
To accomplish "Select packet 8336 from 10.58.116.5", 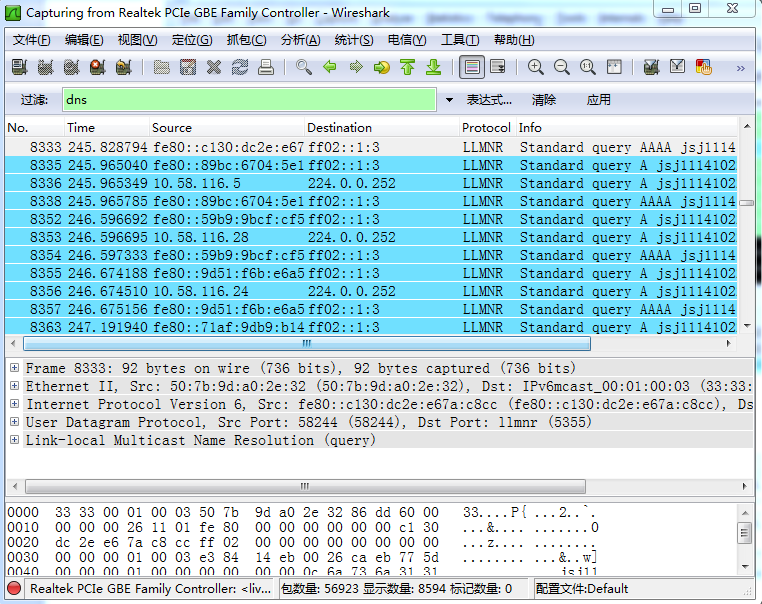I will click(371, 183).
